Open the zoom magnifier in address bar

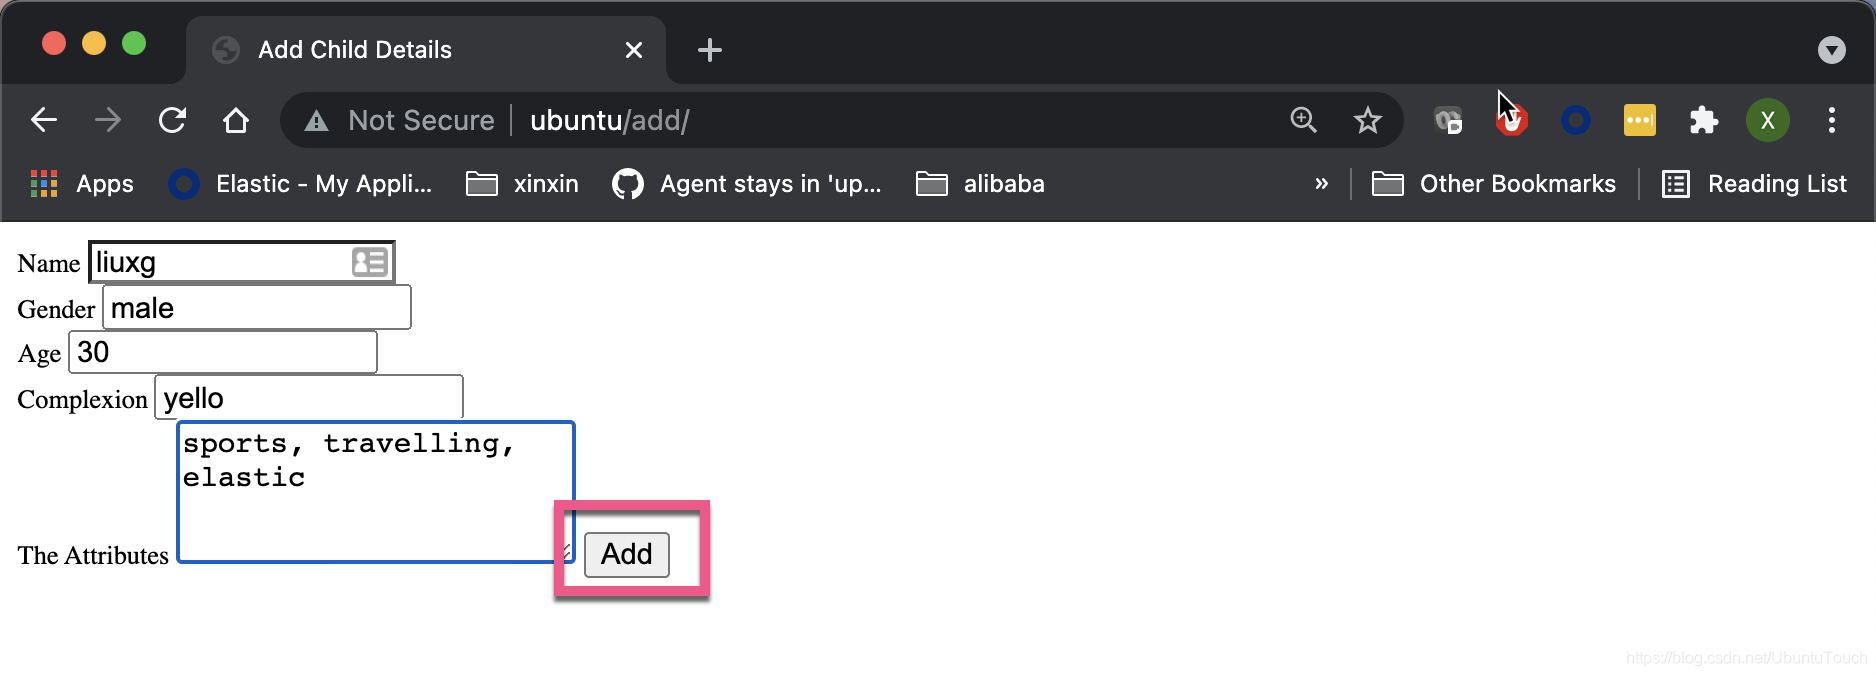point(1303,120)
